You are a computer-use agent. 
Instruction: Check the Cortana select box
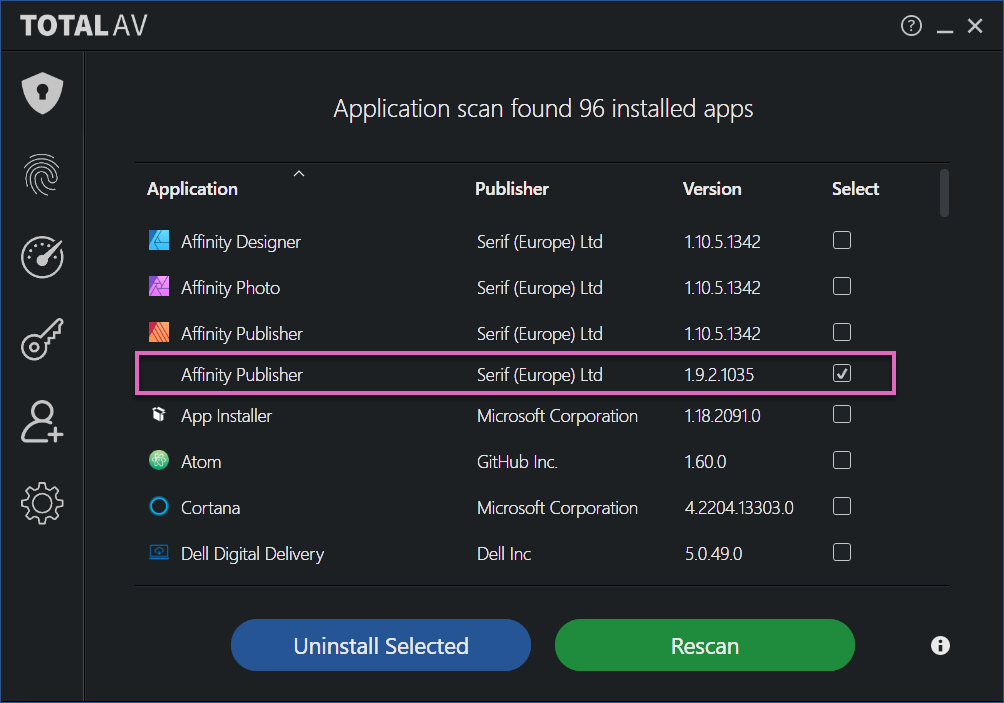click(842, 506)
